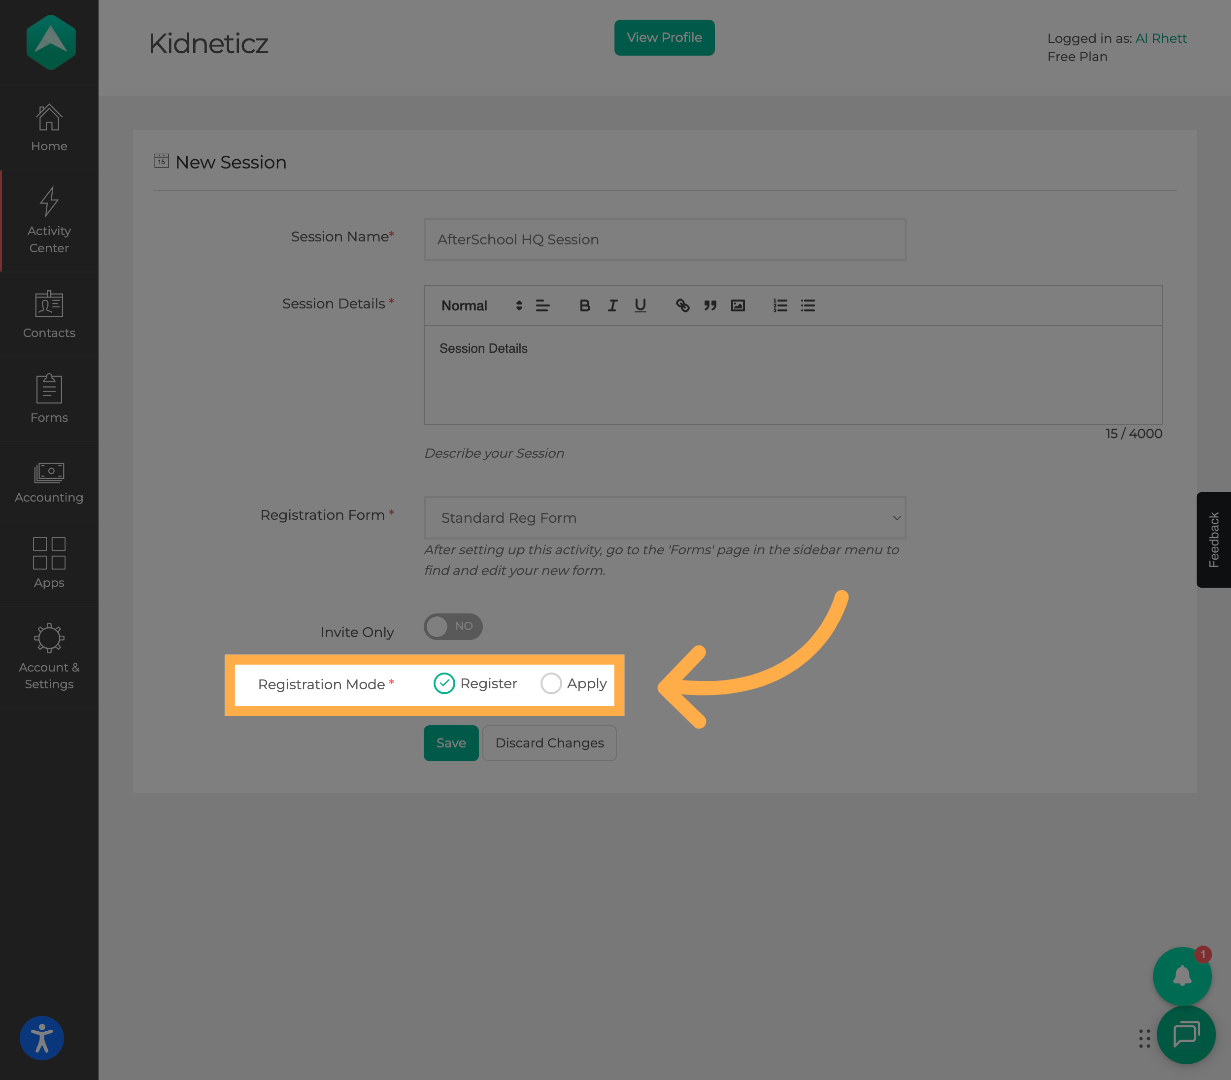Viewport: 1231px width, 1080px height.
Task: Open the Accounting section
Action: (x=48, y=481)
